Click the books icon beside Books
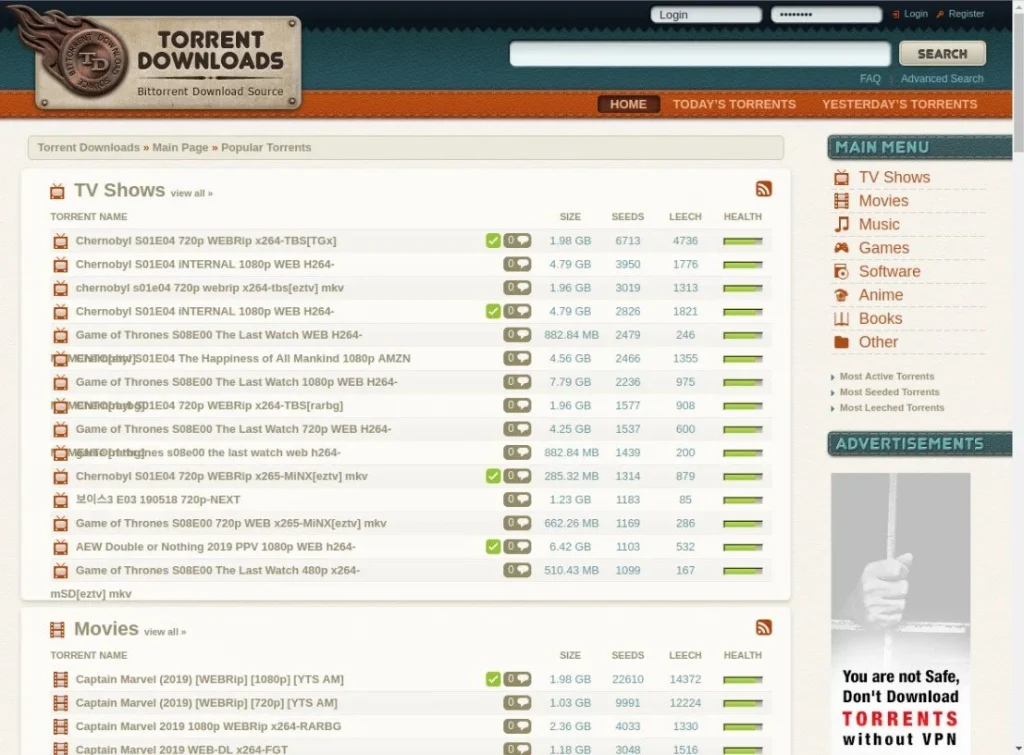Screen dimensions: 1024x755 842,319
